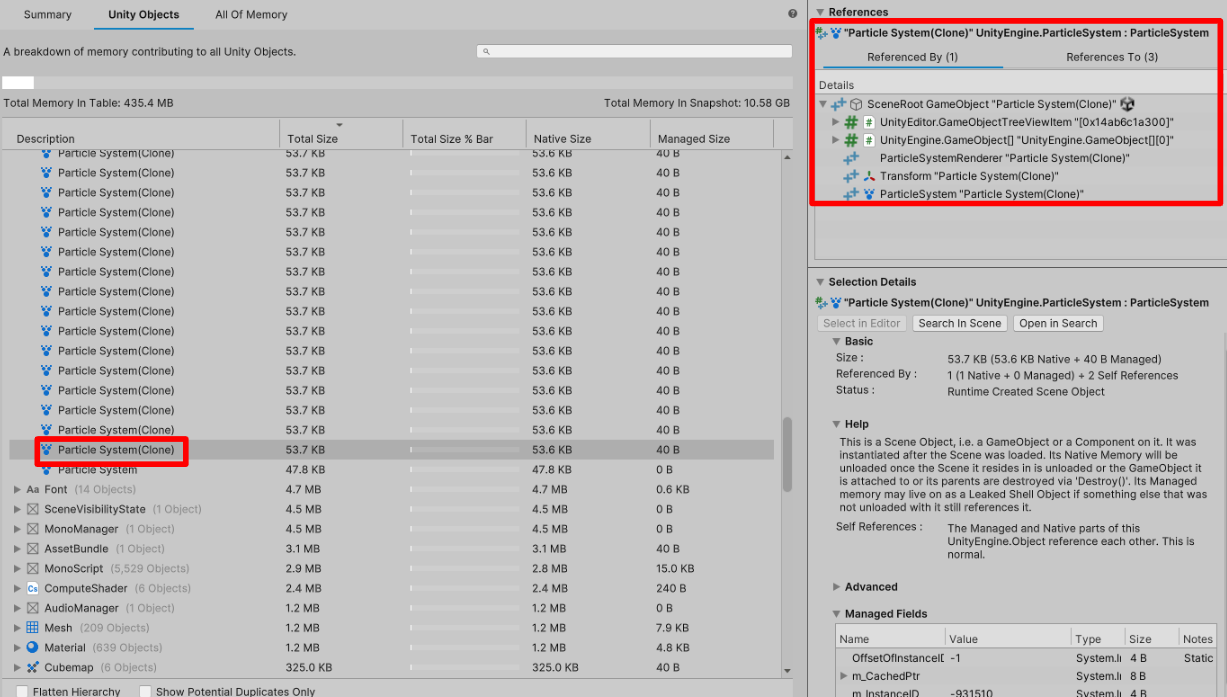Select the highlighted Particle System(Clone) row
The width and height of the screenshot is (1227, 697).
point(392,450)
